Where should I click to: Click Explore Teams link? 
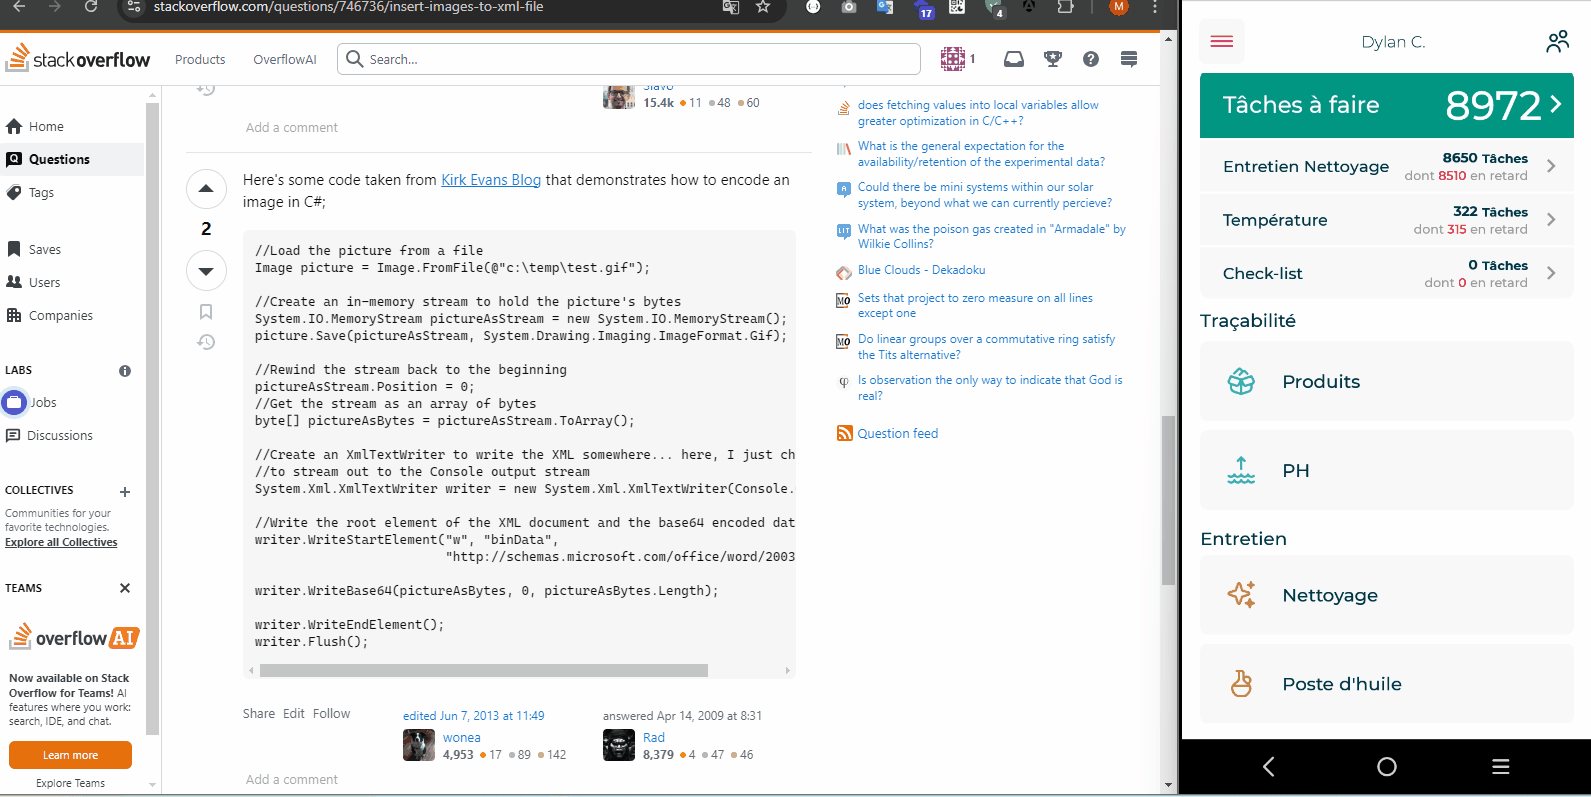[x=70, y=783]
